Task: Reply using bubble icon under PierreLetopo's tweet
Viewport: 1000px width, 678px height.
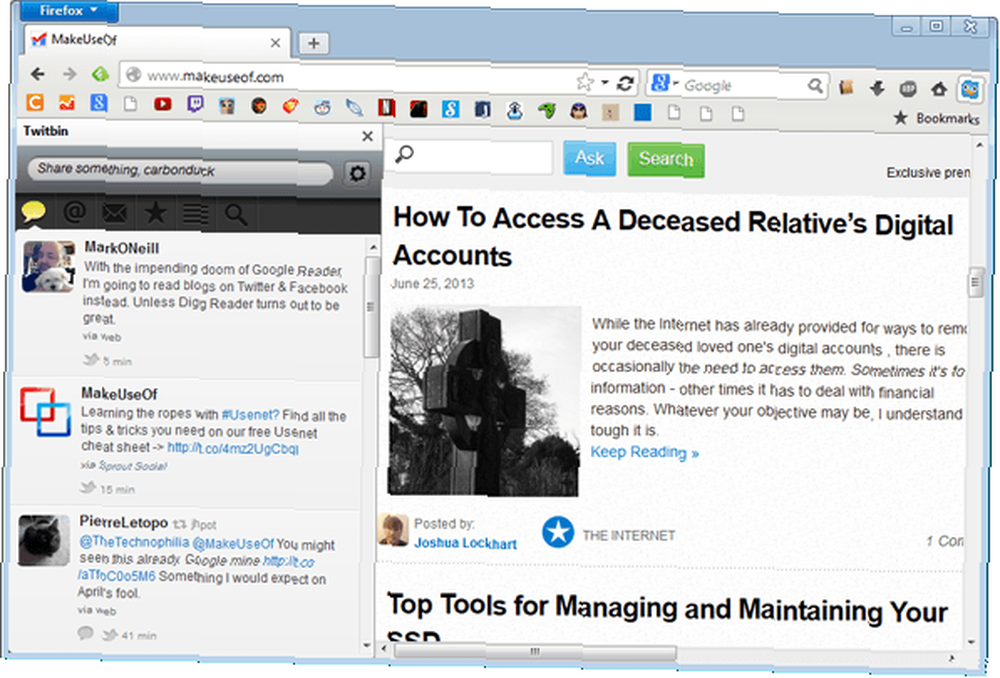Action: coord(85,633)
